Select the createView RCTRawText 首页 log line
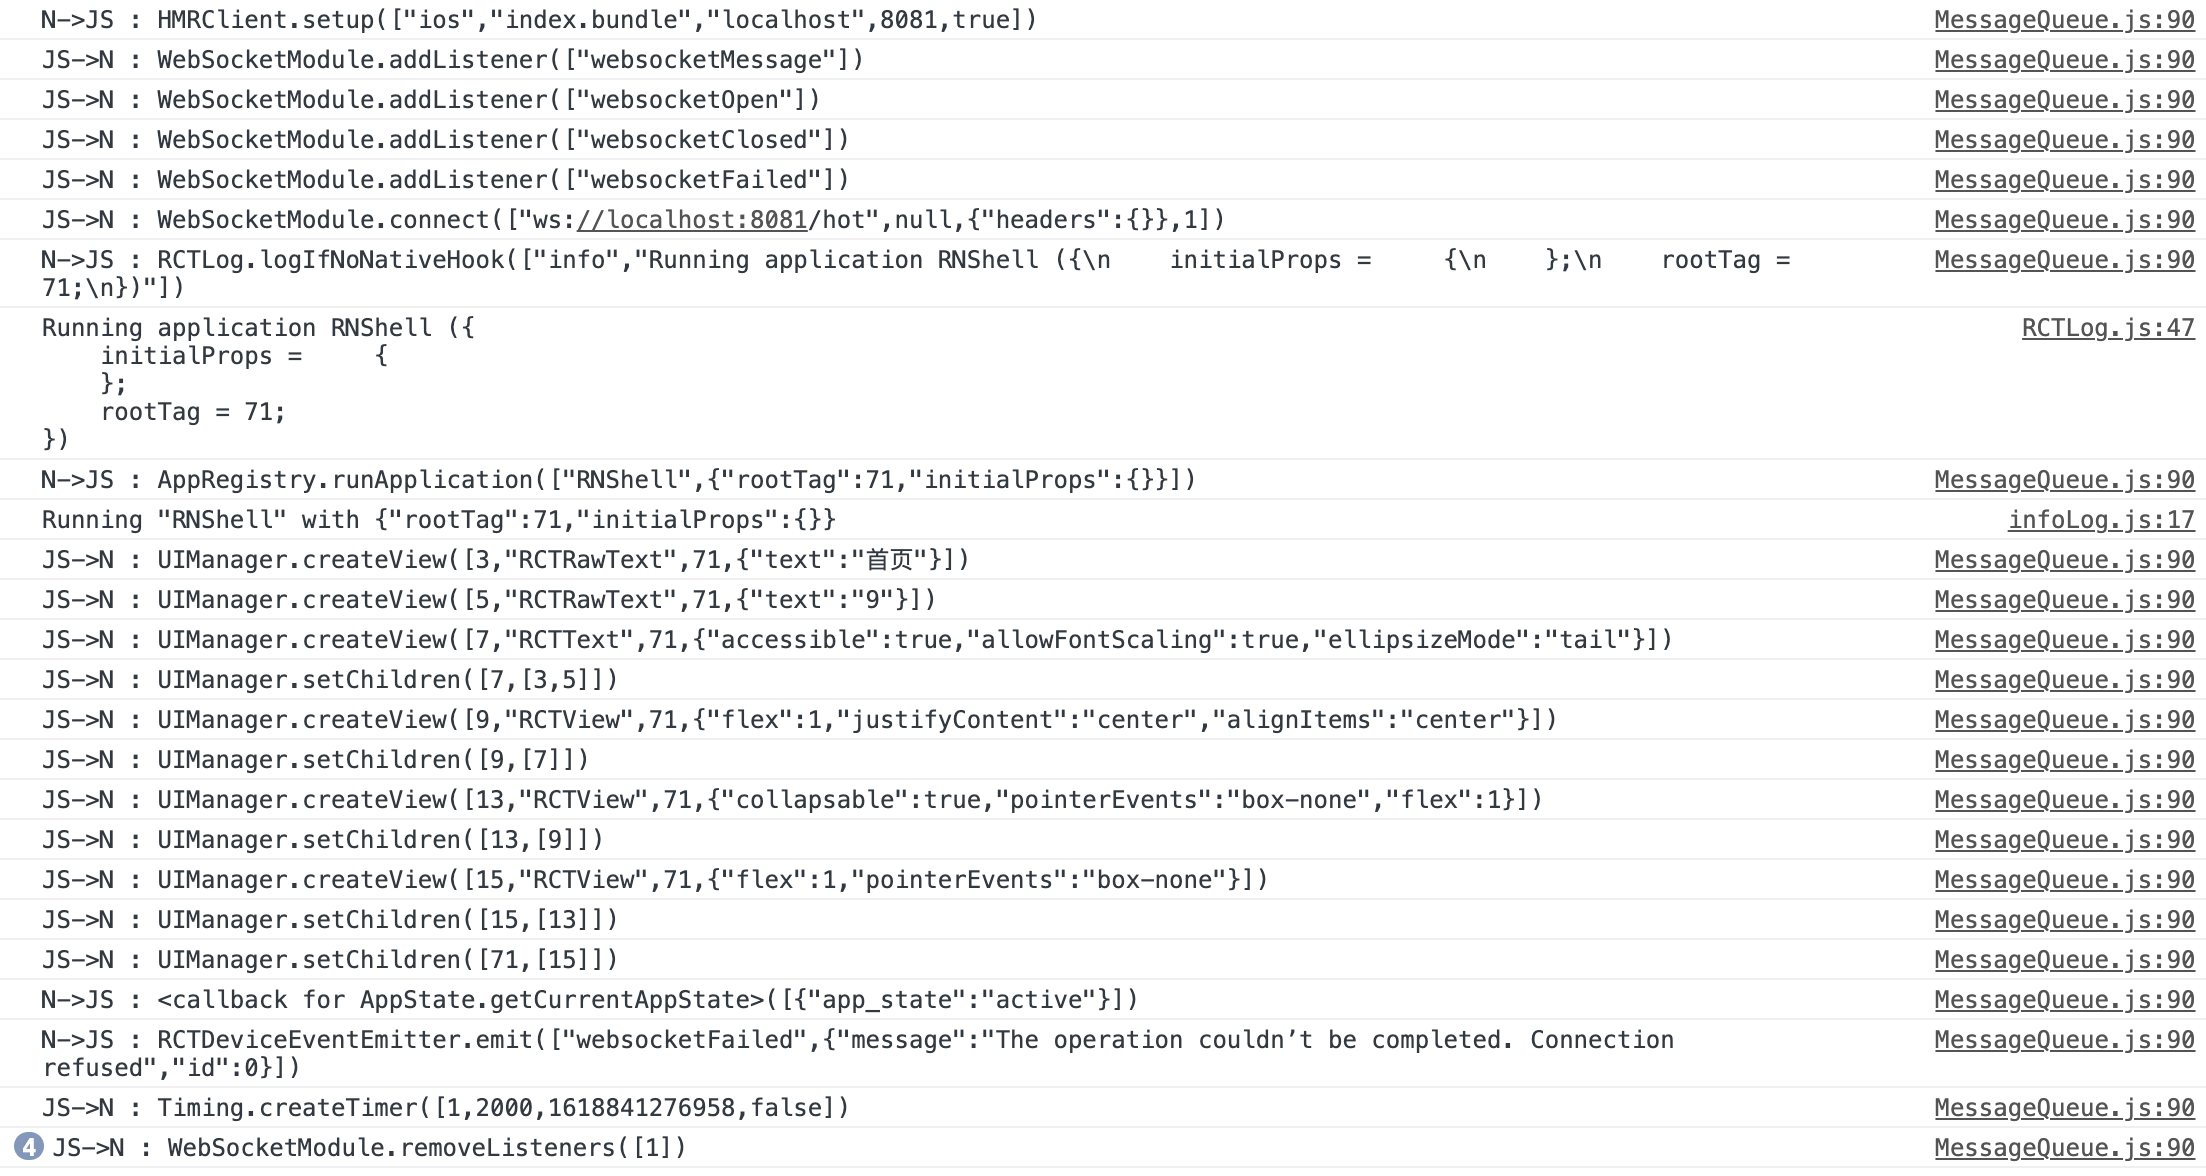This screenshot has height=1176, width=2206. point(1103,560)
